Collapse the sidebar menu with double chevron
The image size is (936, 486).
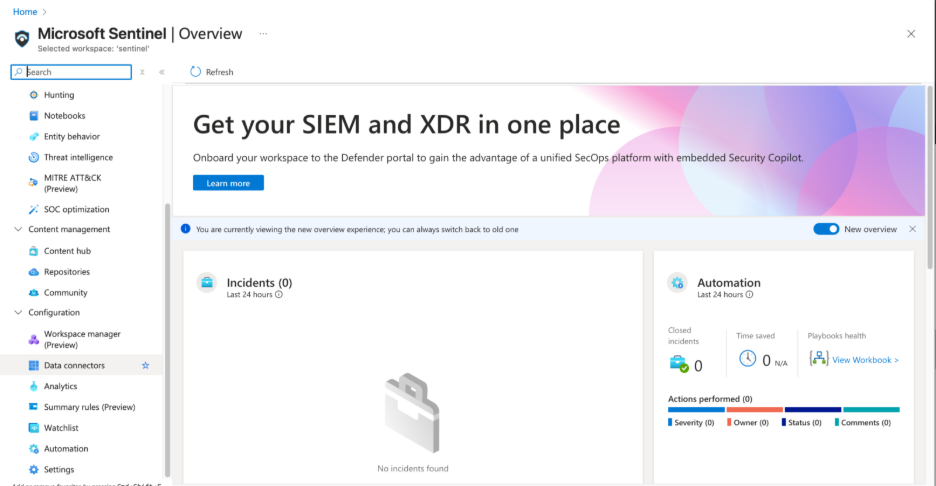161,72
